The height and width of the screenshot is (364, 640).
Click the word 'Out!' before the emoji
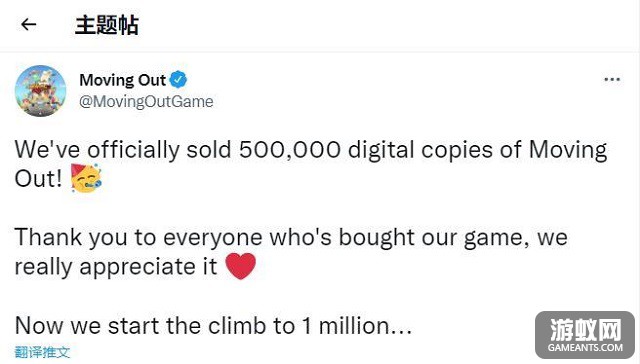[x=38, y=179]
